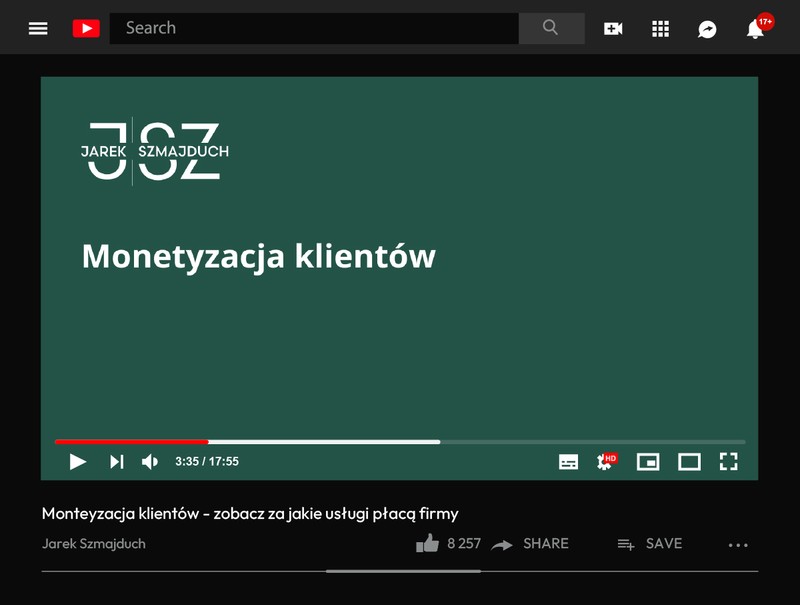Click the JSZ Jarek Szmajduch logo in video
800x605 pixels.
click(x=155, y=151)
